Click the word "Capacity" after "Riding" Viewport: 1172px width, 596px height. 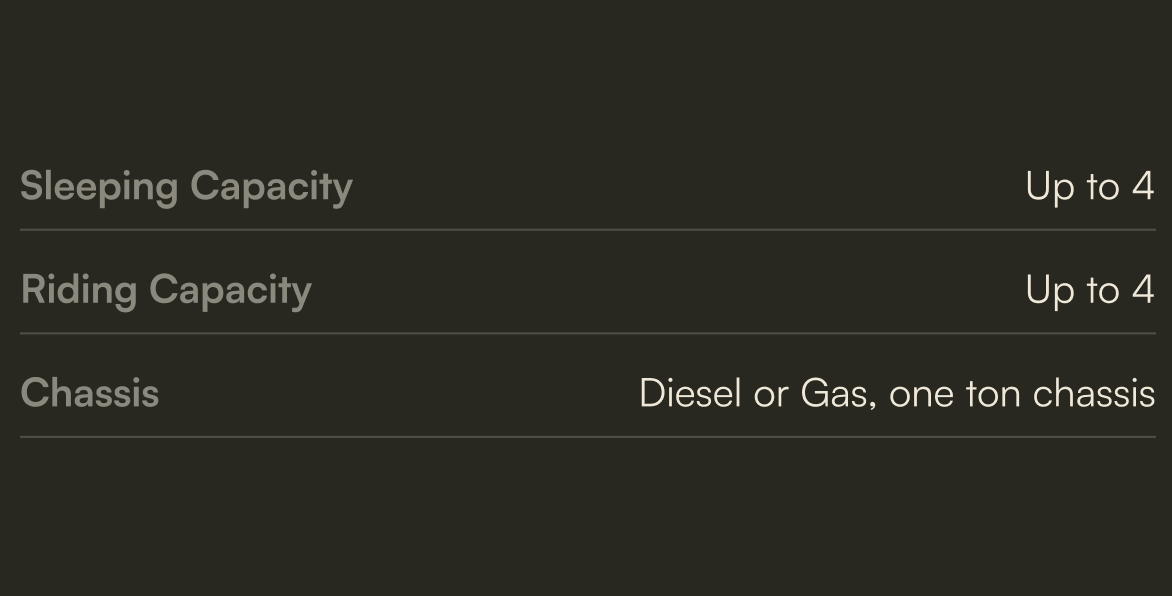coord(231,290)
